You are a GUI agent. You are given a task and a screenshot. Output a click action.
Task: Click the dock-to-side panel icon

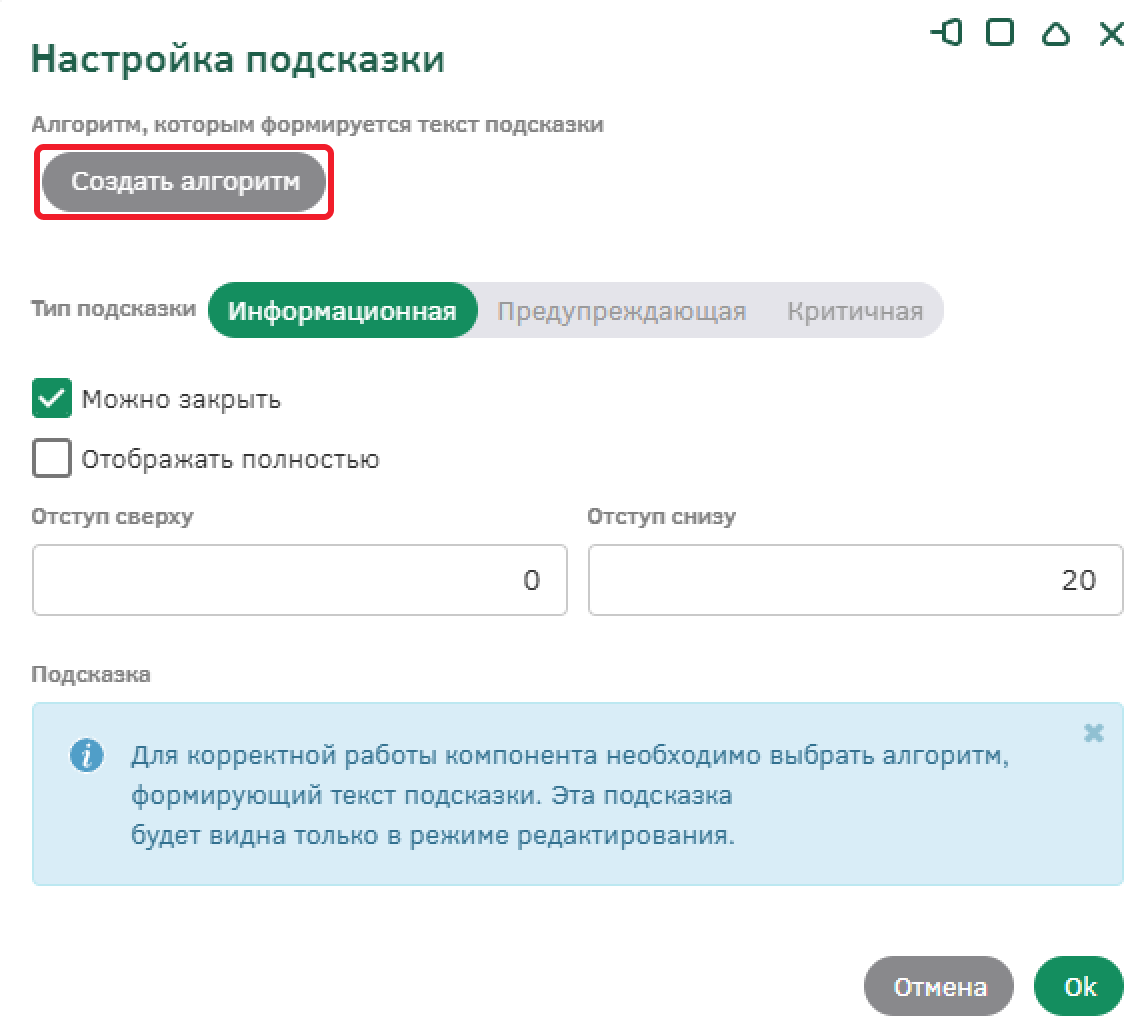click(x=945, y=33)
